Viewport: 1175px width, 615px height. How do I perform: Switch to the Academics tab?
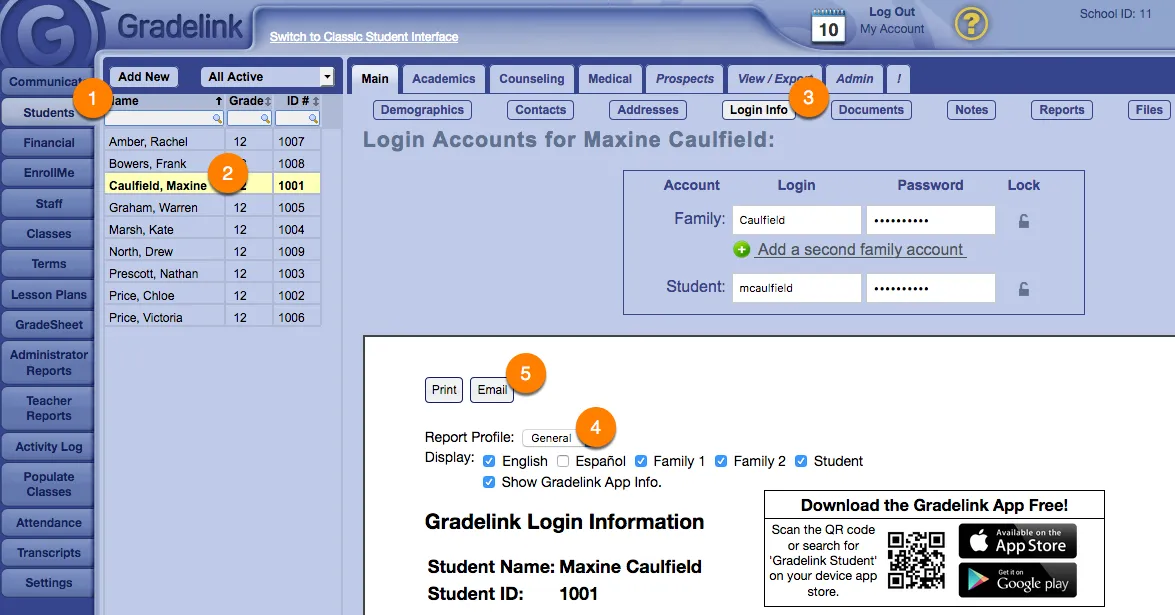tap(443, 79)
